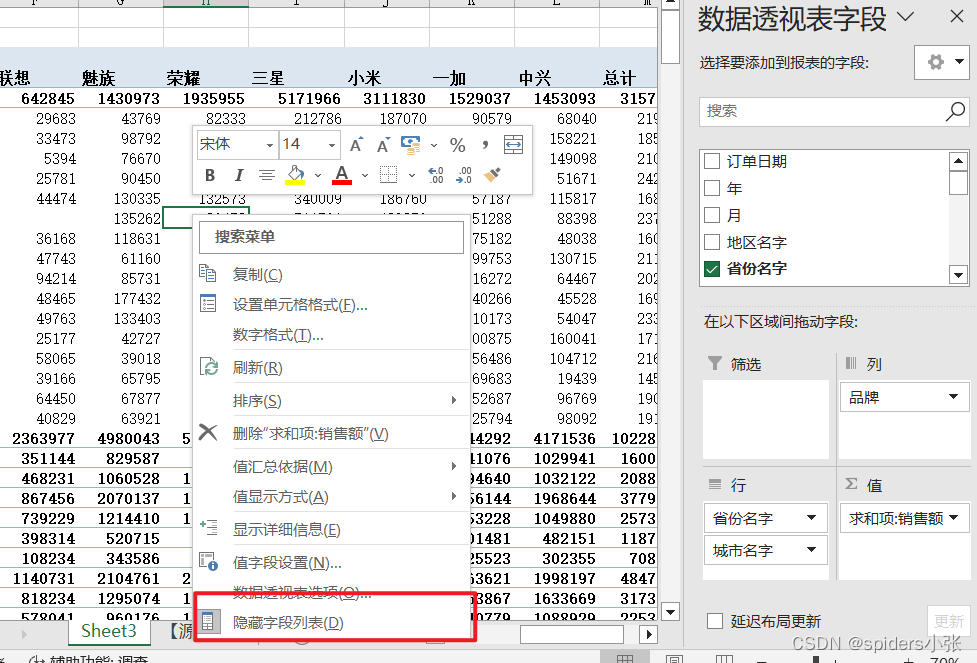Apply comma style format
Viewport: 977px width, 663px height.
[x=485, y=145]
